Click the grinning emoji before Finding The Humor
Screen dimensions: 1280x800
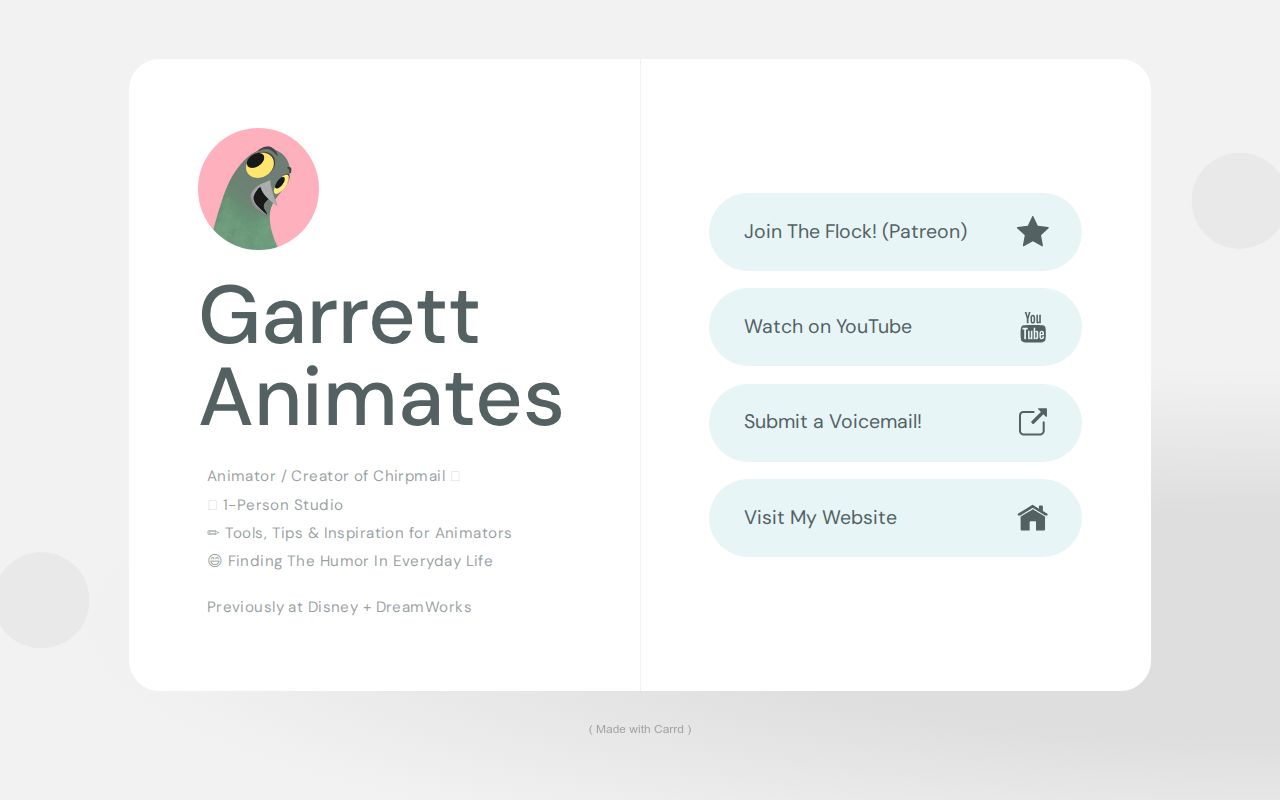tap(215, 561)
